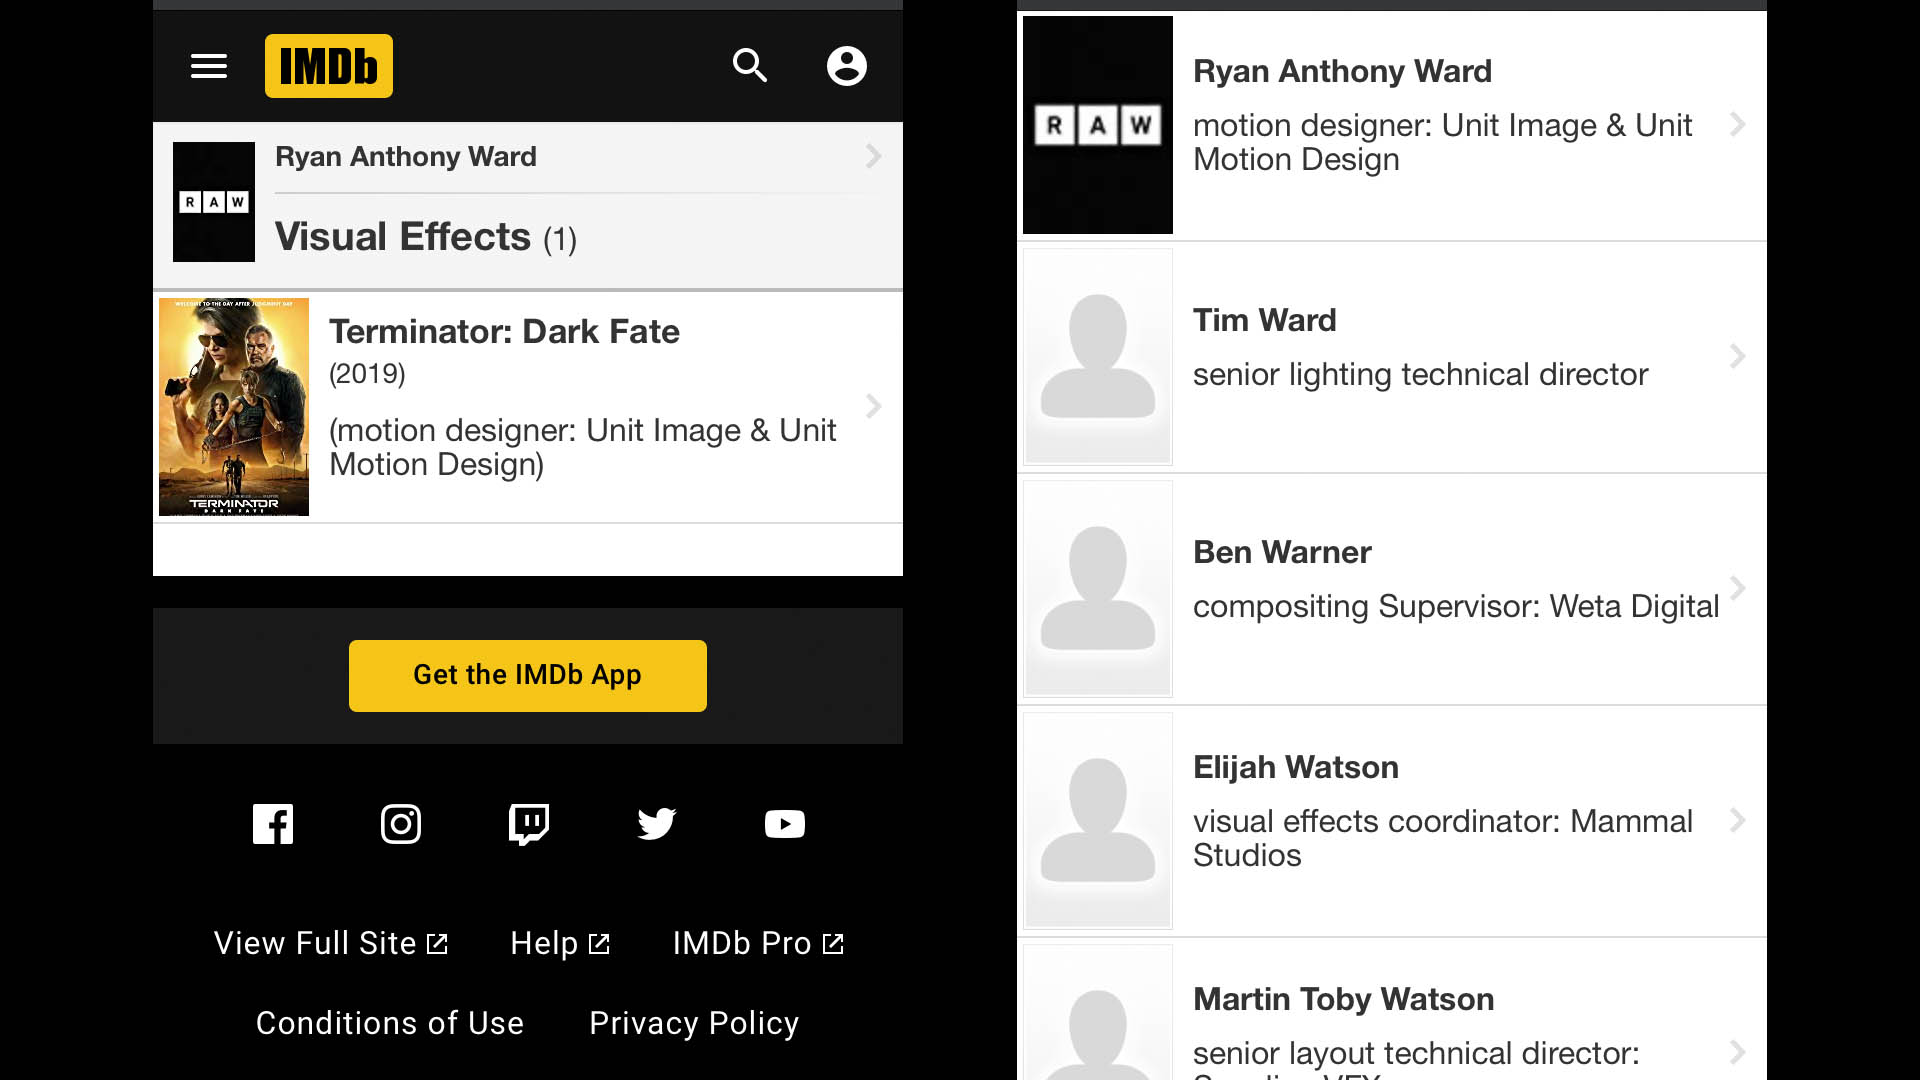Click the (2019) year text
The width and height of the screenshot is (1920, 1080).
(367, 374)
